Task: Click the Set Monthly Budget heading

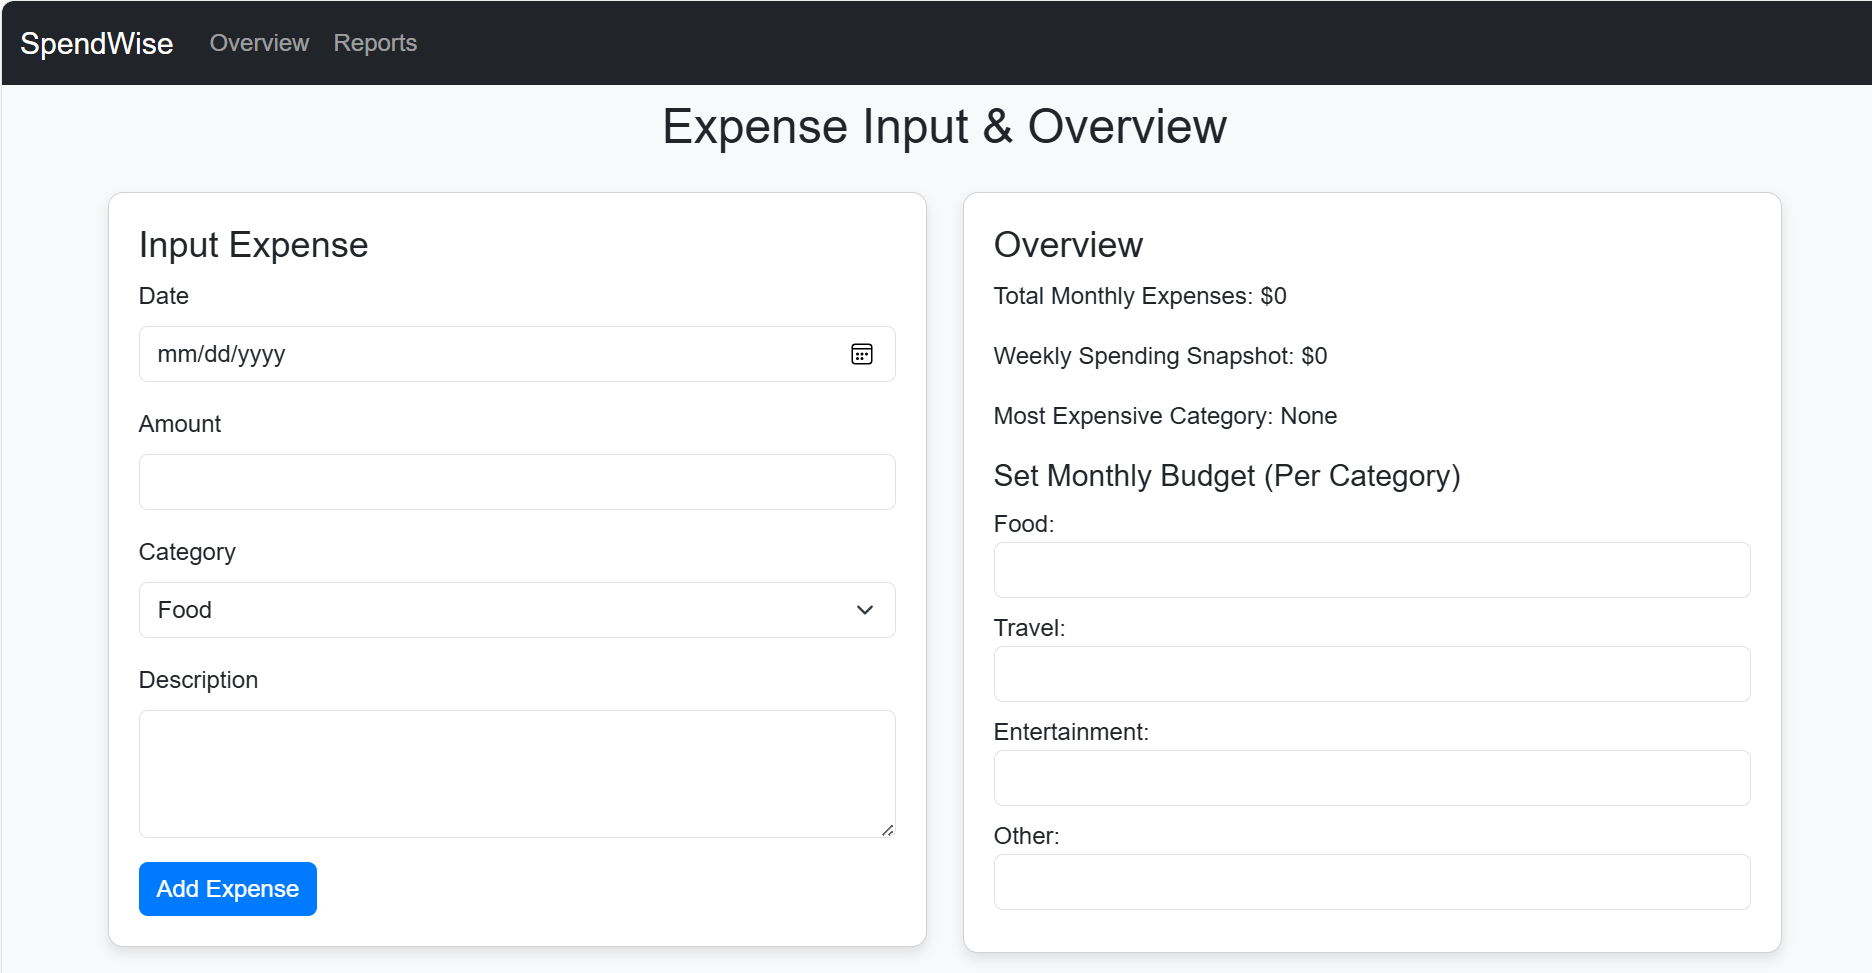Action: click(x=1227, y=476)
